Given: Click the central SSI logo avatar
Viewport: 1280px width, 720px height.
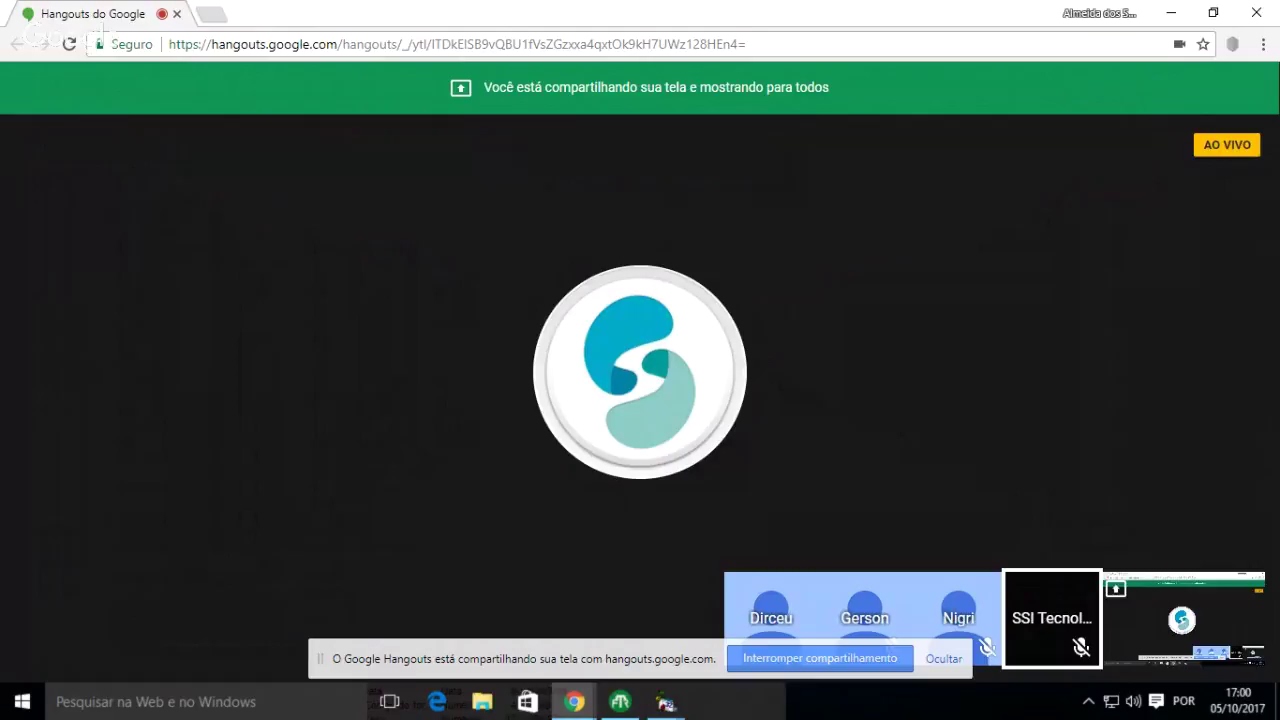Looking at the screenshot, I should 640,372.
